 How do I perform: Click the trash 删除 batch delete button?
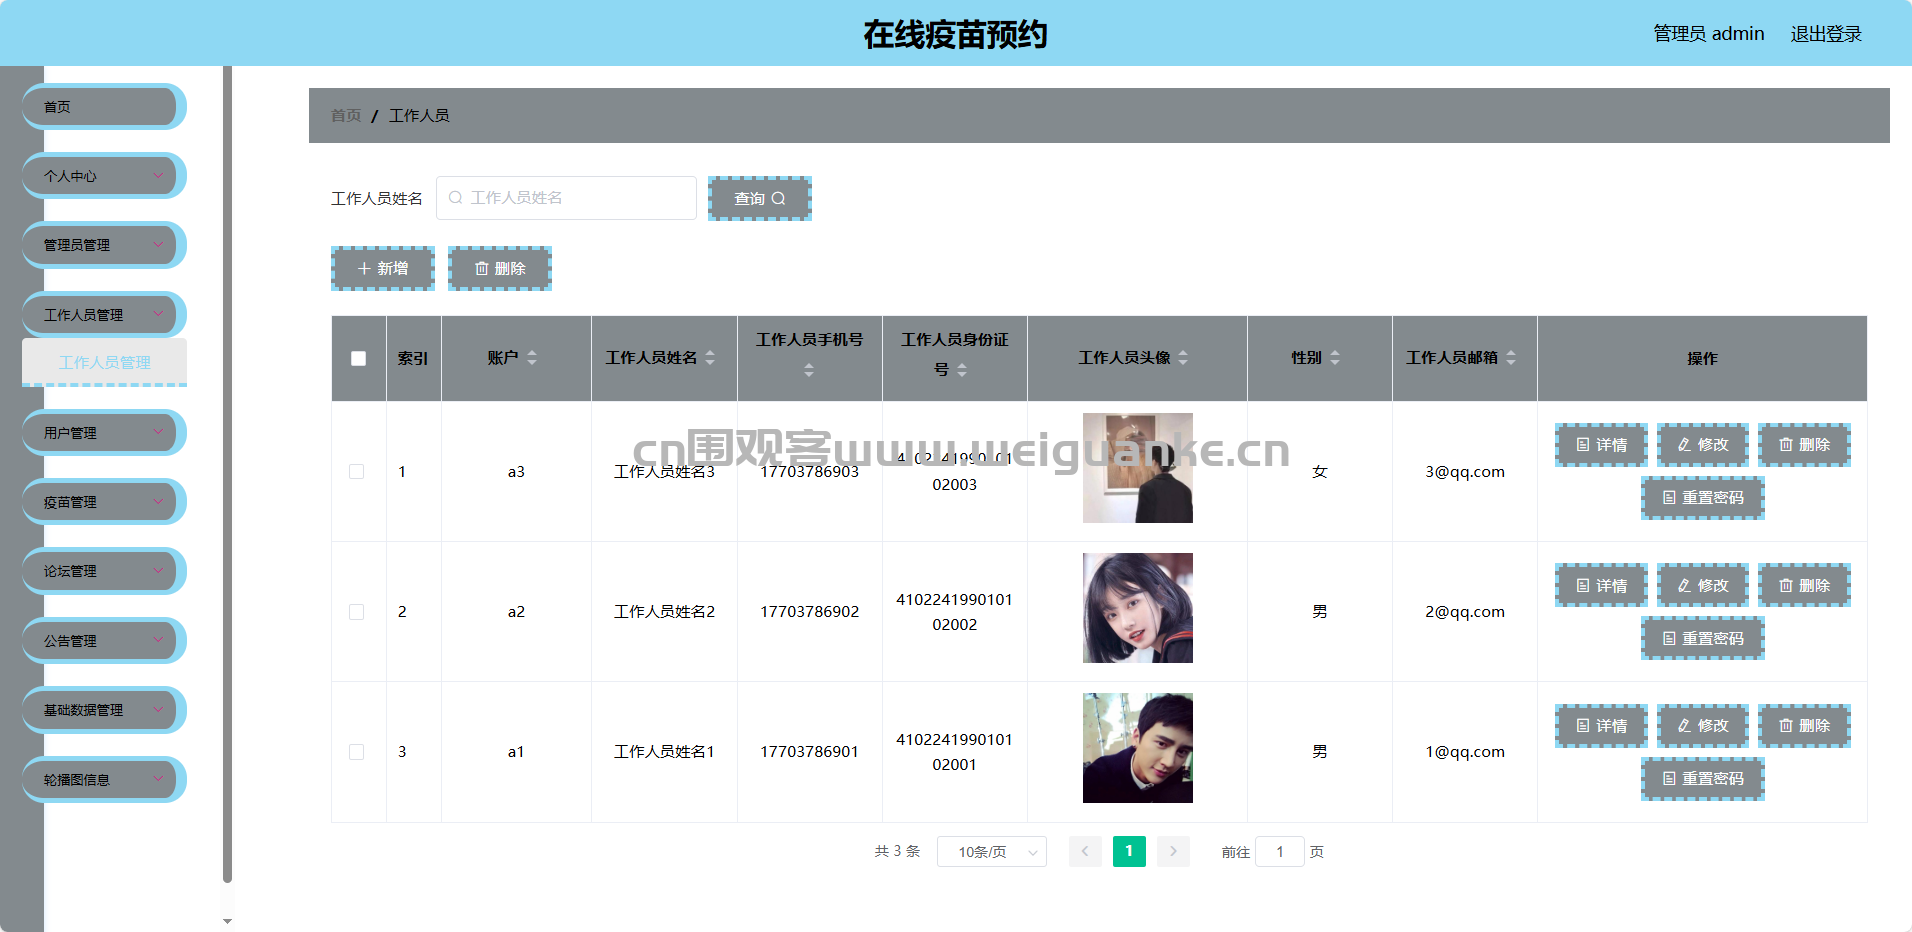coord(499,268)
